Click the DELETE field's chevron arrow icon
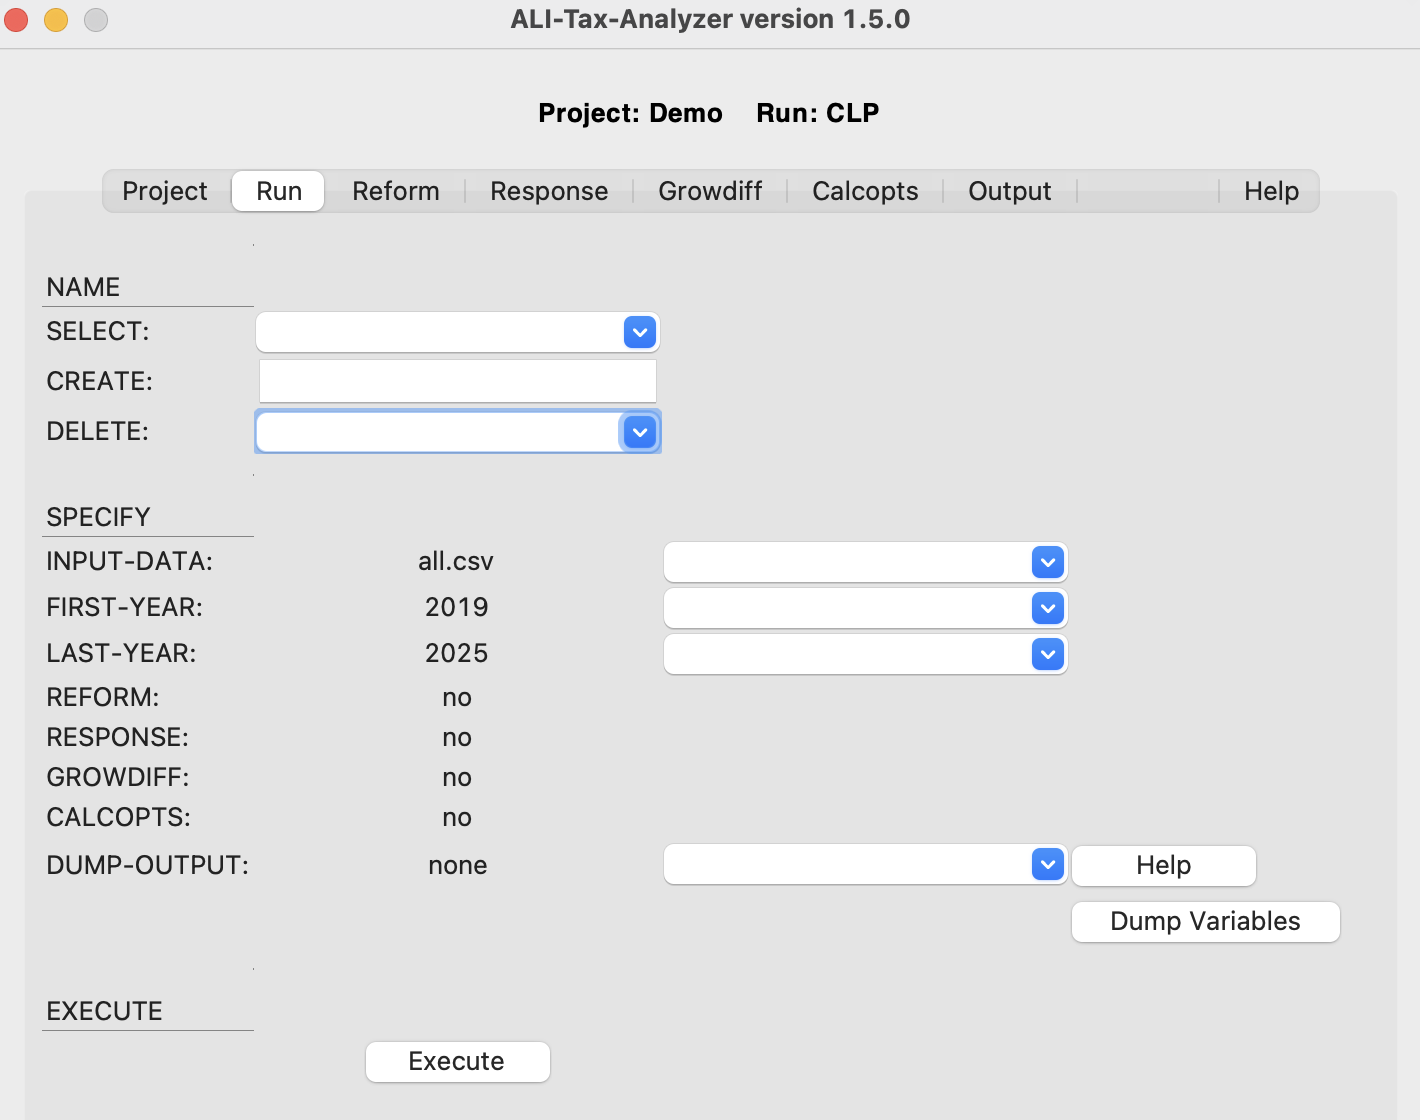The image size is (1420, 1120). [x=639, y=431]
